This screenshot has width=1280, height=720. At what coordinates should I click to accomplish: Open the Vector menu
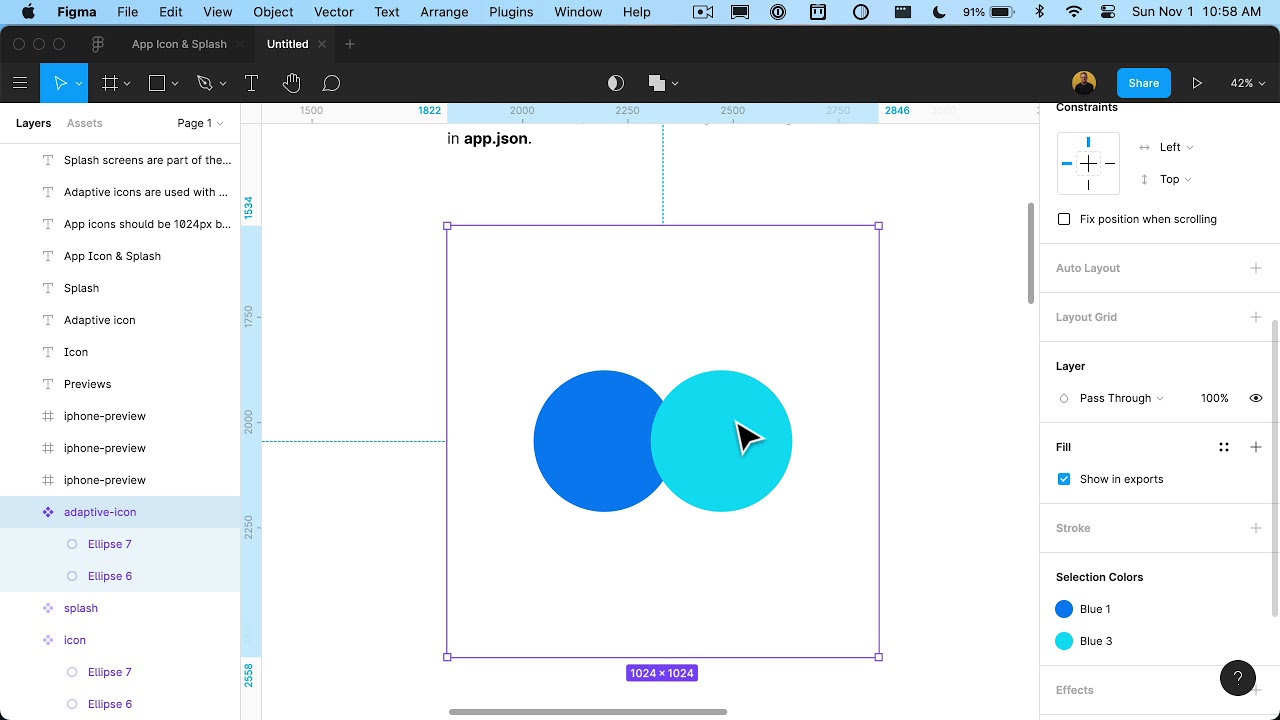(334, 12)
